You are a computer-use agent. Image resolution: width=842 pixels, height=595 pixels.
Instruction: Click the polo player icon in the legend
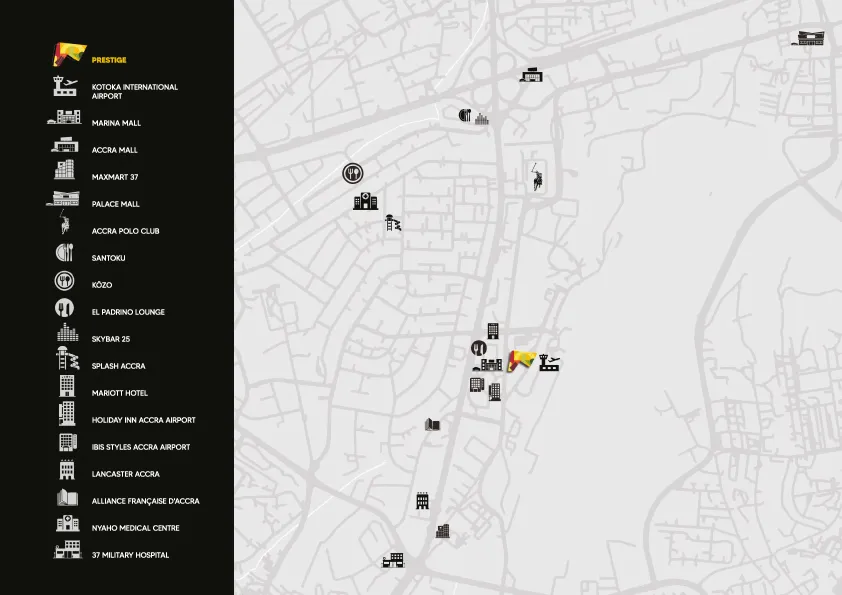[65, 222]
